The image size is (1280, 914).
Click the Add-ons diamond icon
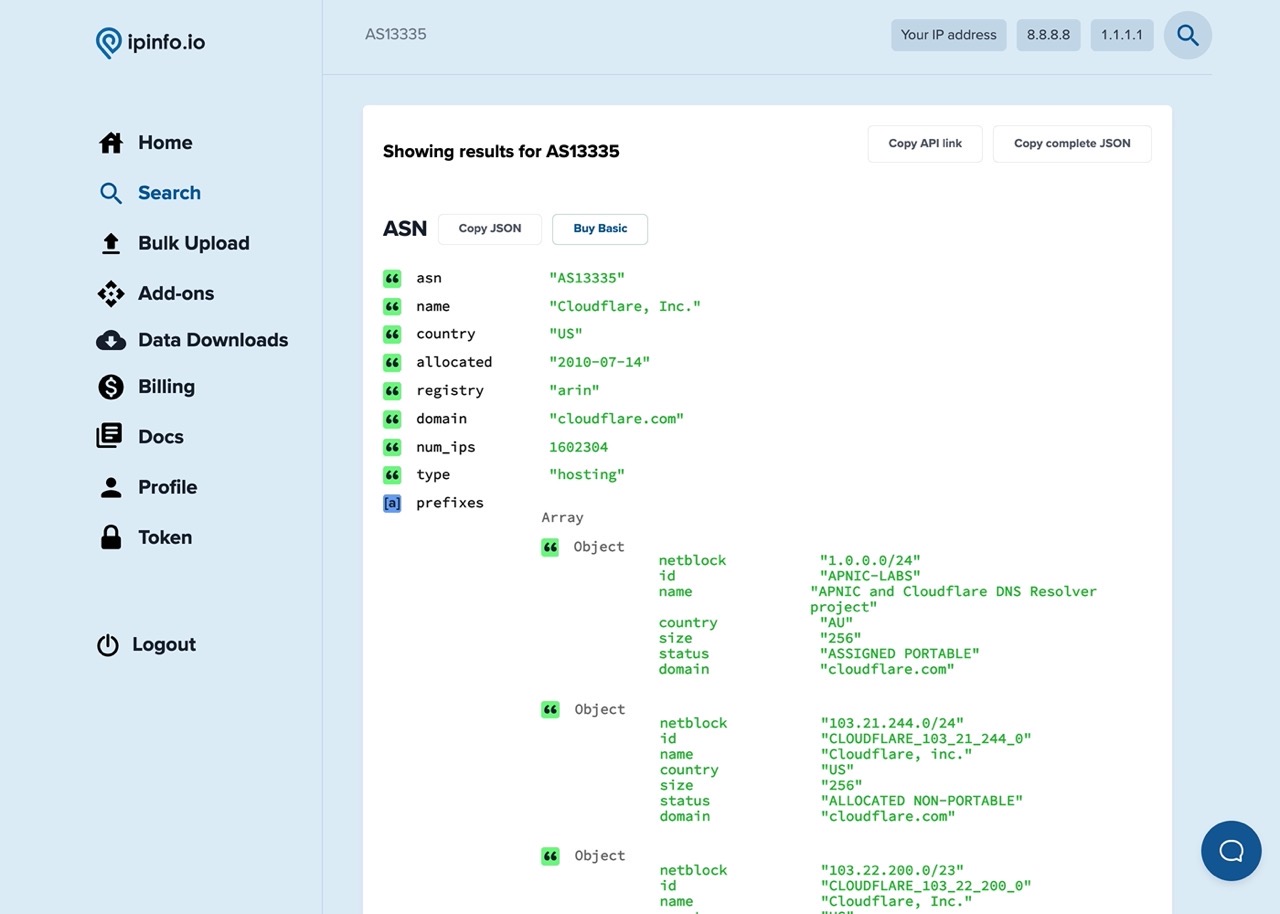(x=111, y=293)
